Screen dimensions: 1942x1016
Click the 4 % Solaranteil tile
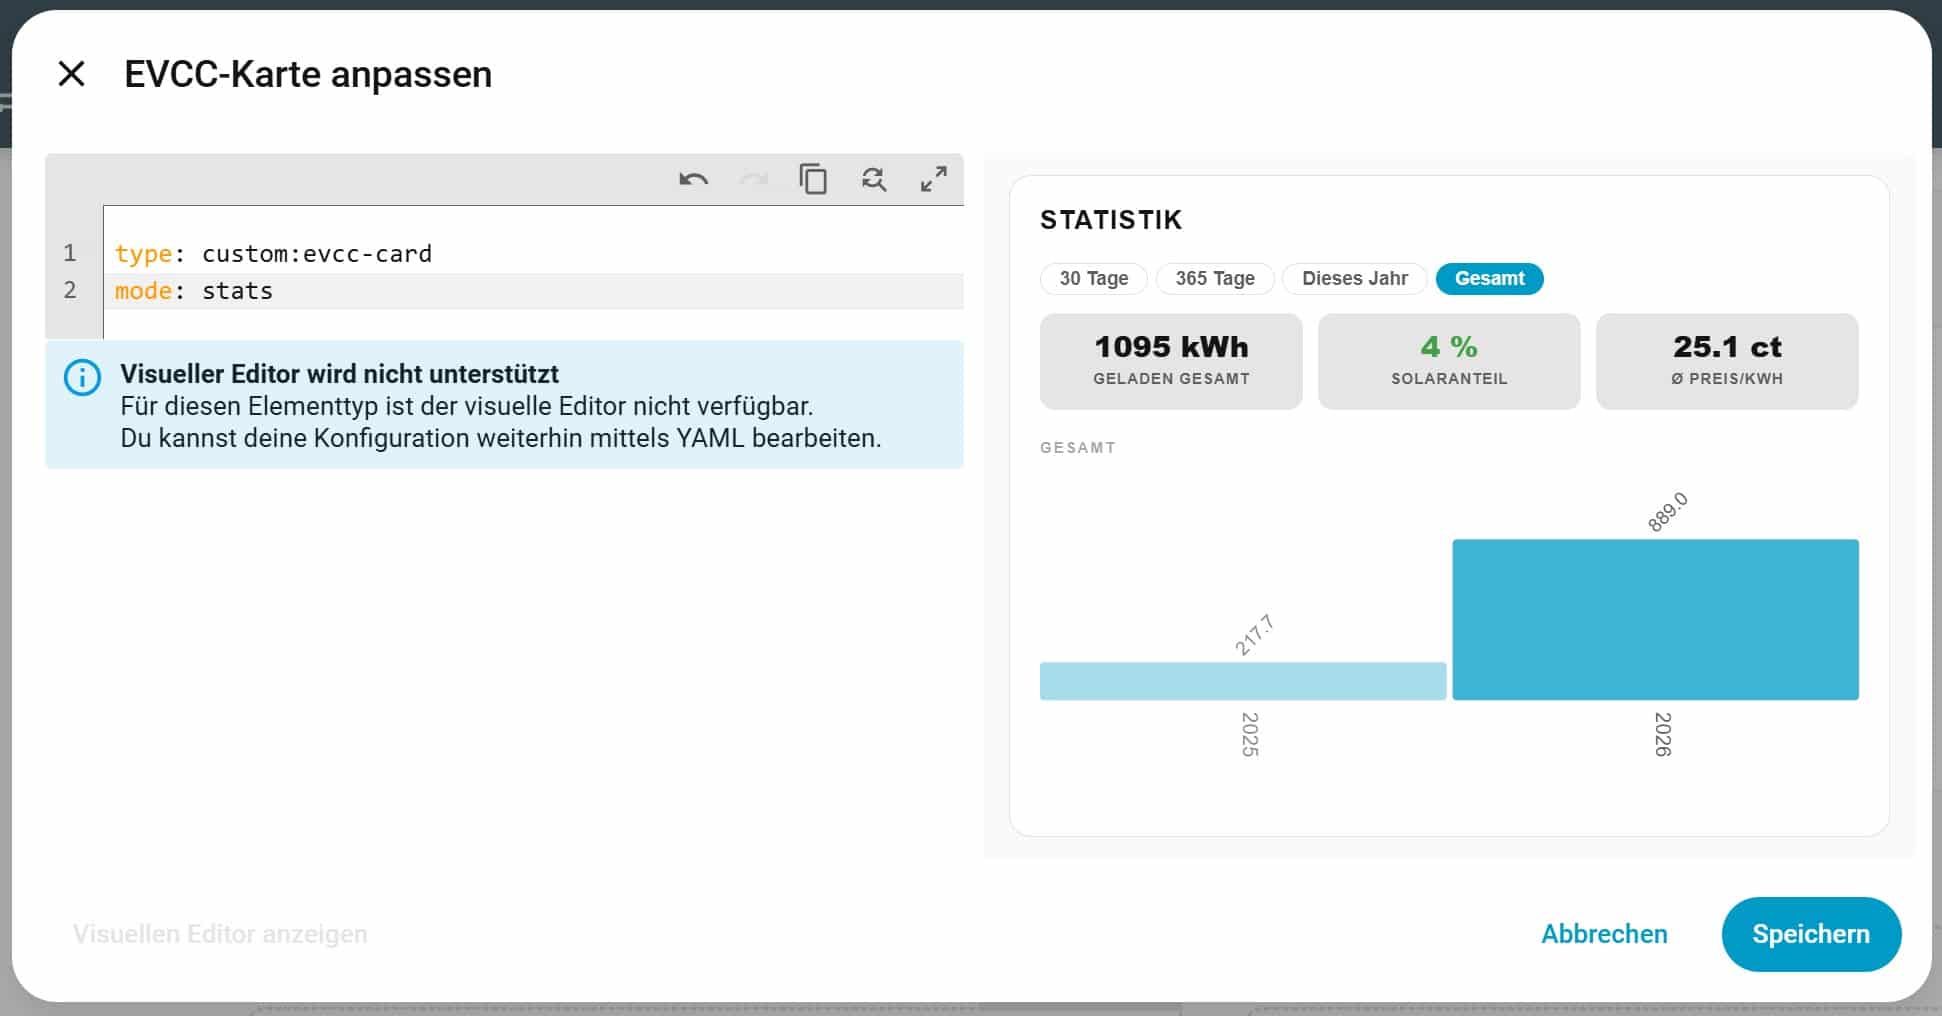(1449, 361)
